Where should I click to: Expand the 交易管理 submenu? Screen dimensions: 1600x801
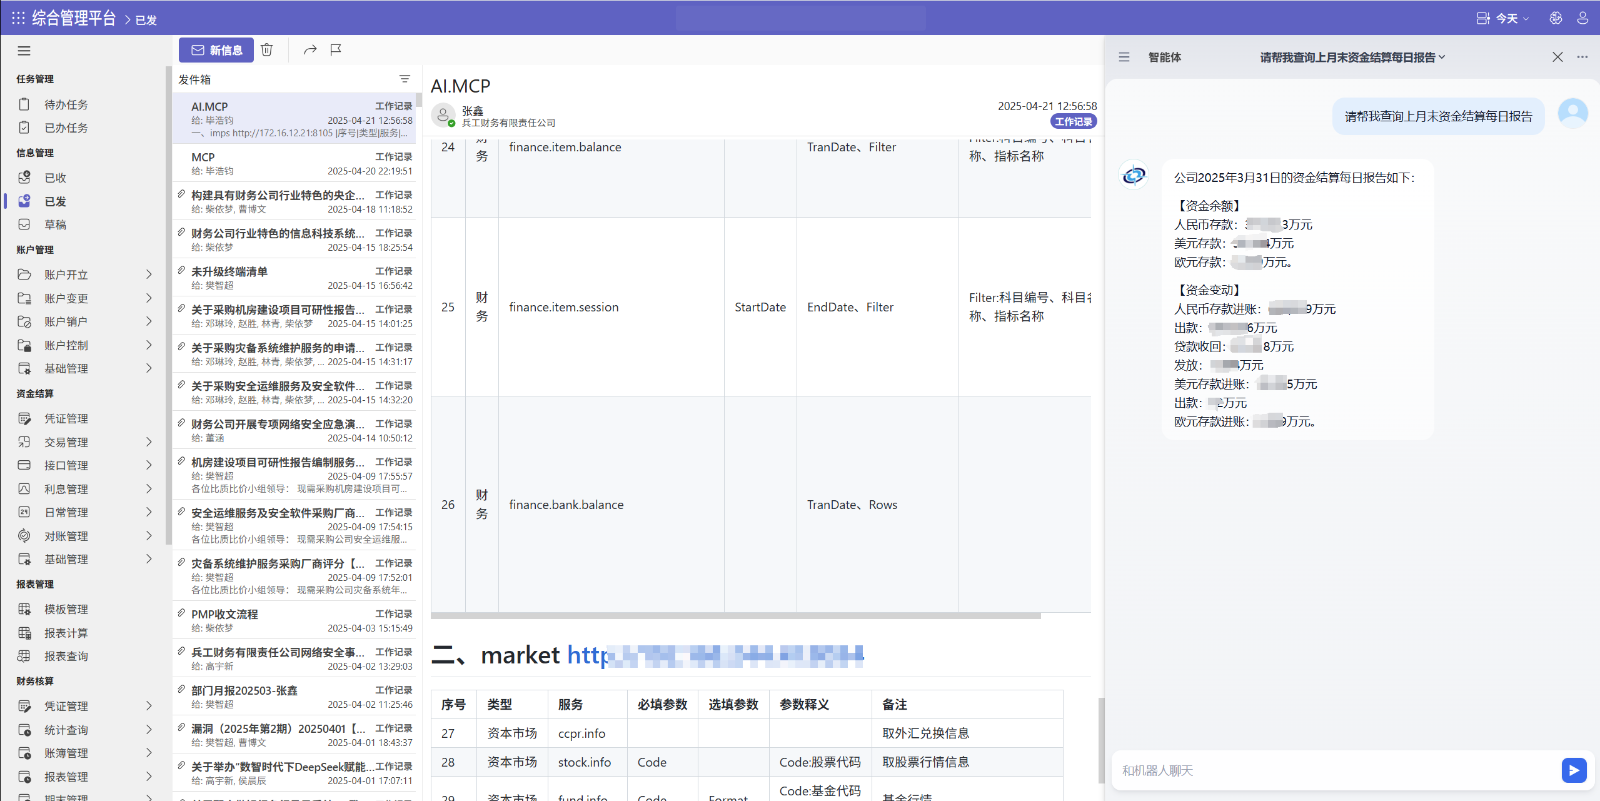click(149, 442)
